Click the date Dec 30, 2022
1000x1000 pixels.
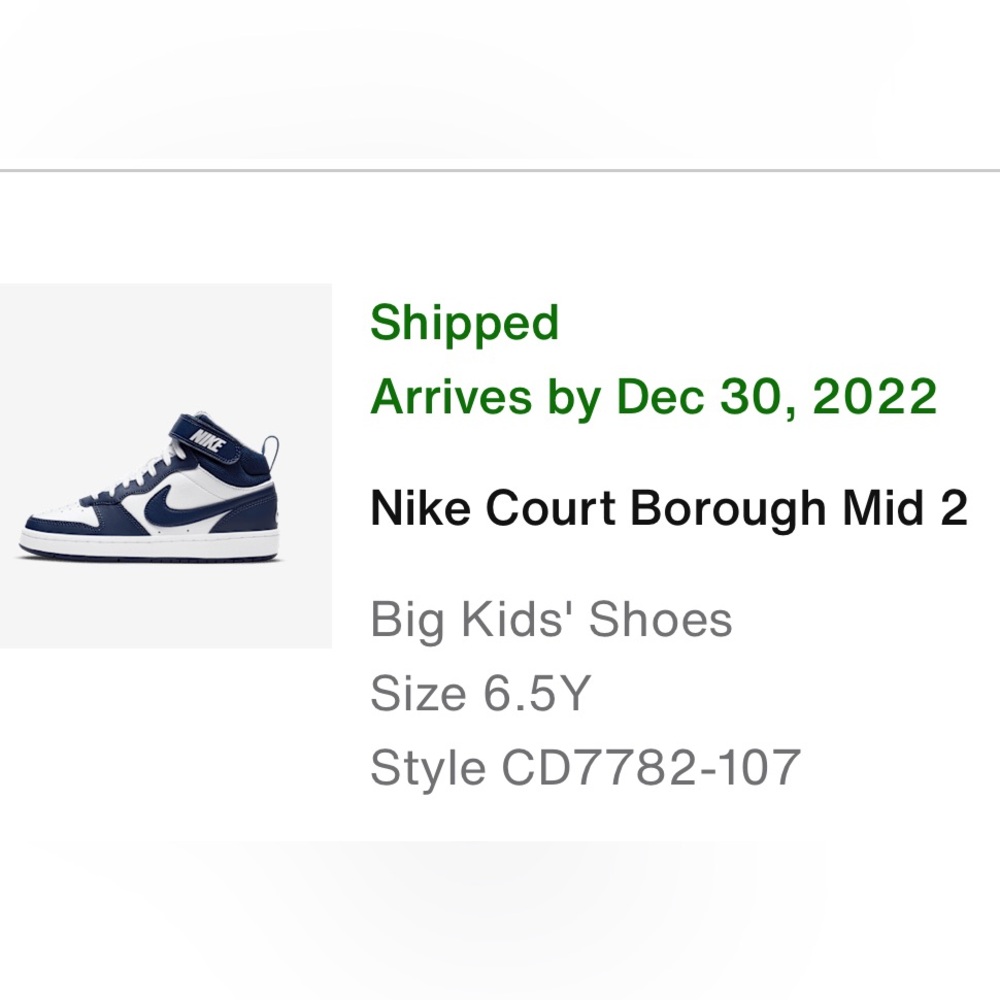click(x=776, y=397)
